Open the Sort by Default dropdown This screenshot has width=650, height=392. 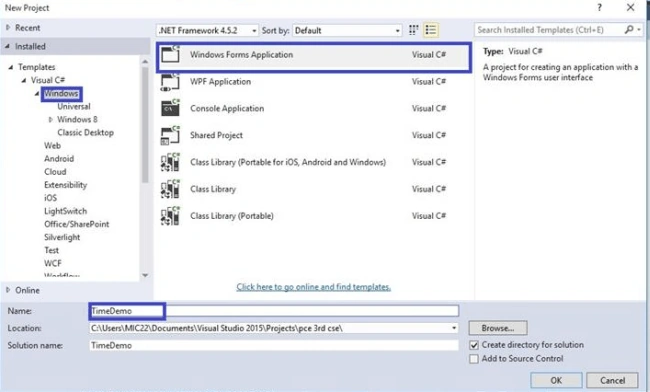[x=347, y=30]
